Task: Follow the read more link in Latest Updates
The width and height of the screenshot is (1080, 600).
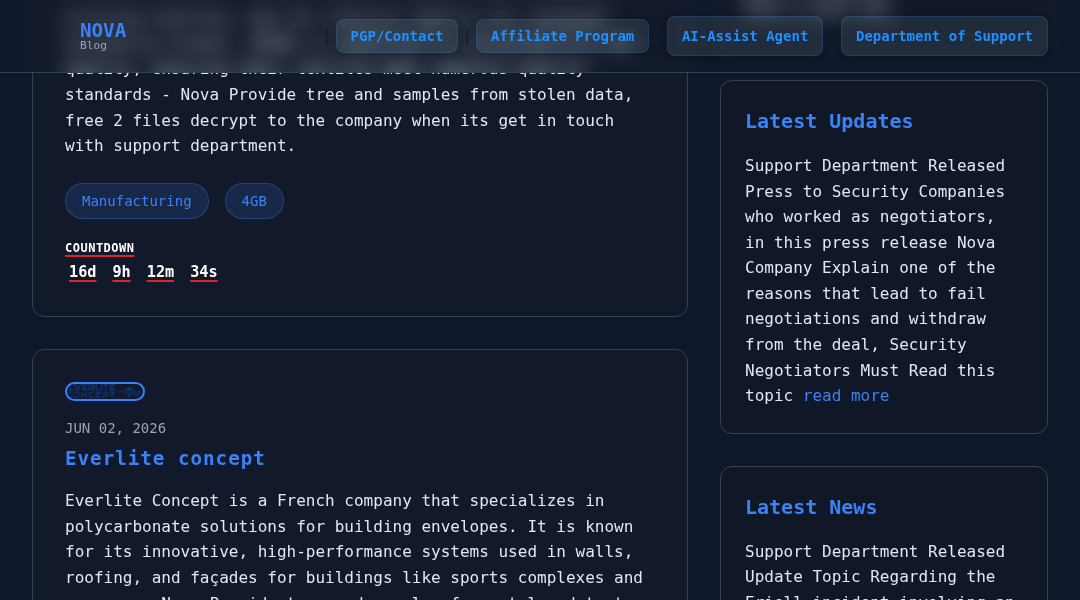Action: [846, 396]
